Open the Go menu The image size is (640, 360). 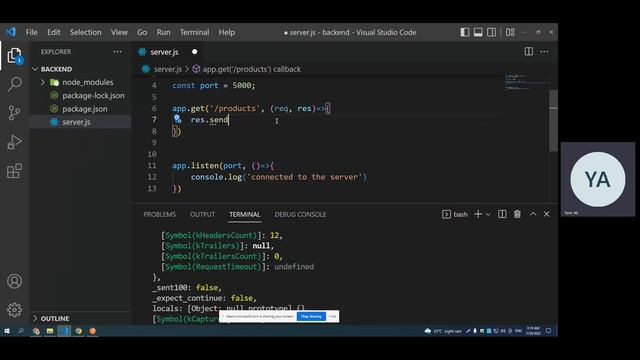pos(142,32)
